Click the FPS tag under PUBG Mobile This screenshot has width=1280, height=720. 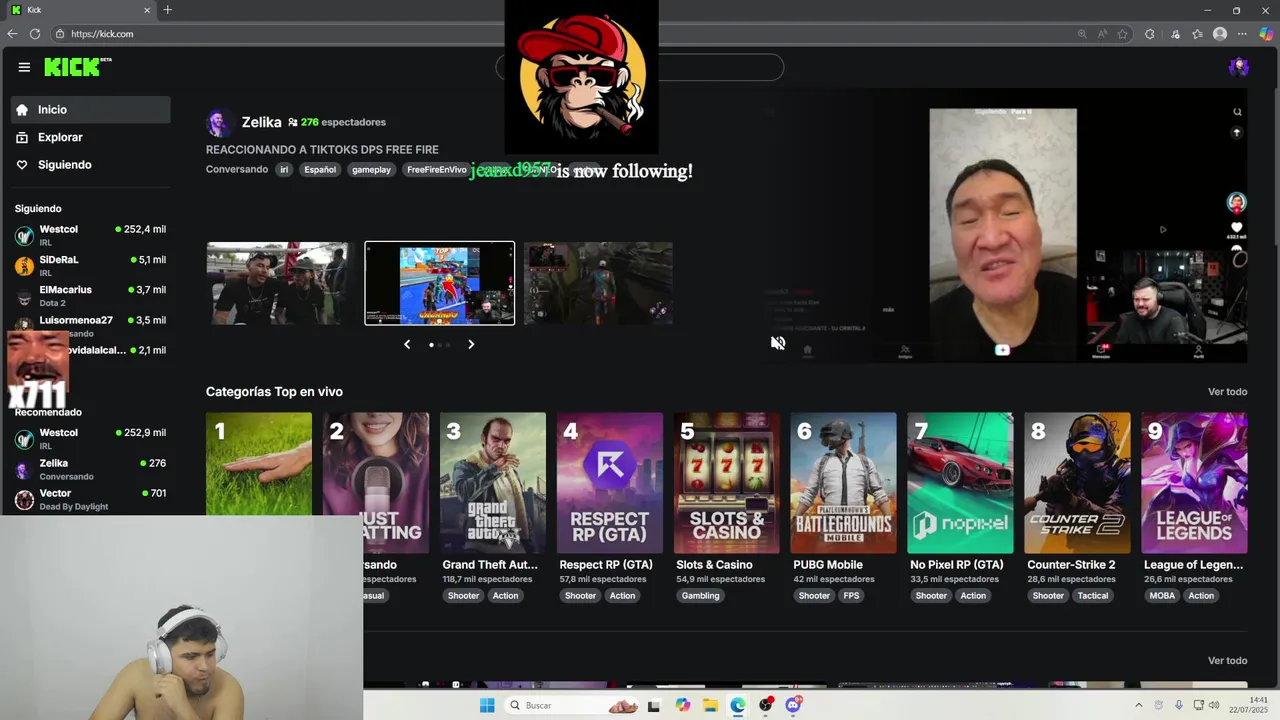click(x=851, y=596)
